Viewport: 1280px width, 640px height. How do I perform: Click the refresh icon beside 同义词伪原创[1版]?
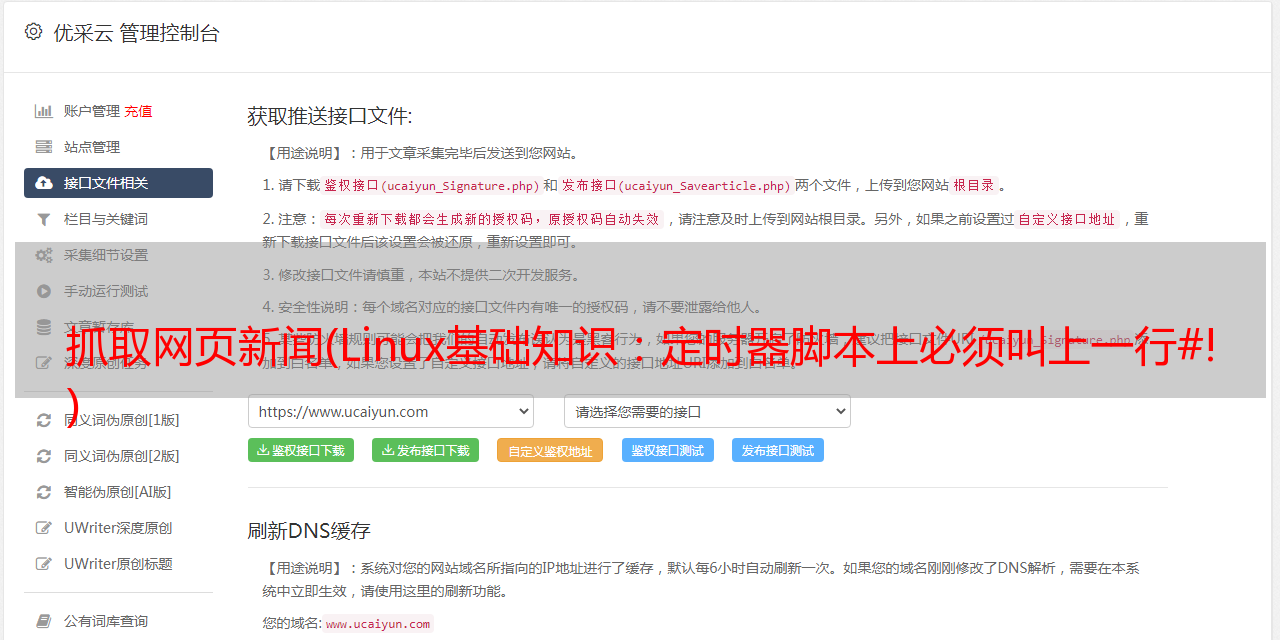click(44, 420)
